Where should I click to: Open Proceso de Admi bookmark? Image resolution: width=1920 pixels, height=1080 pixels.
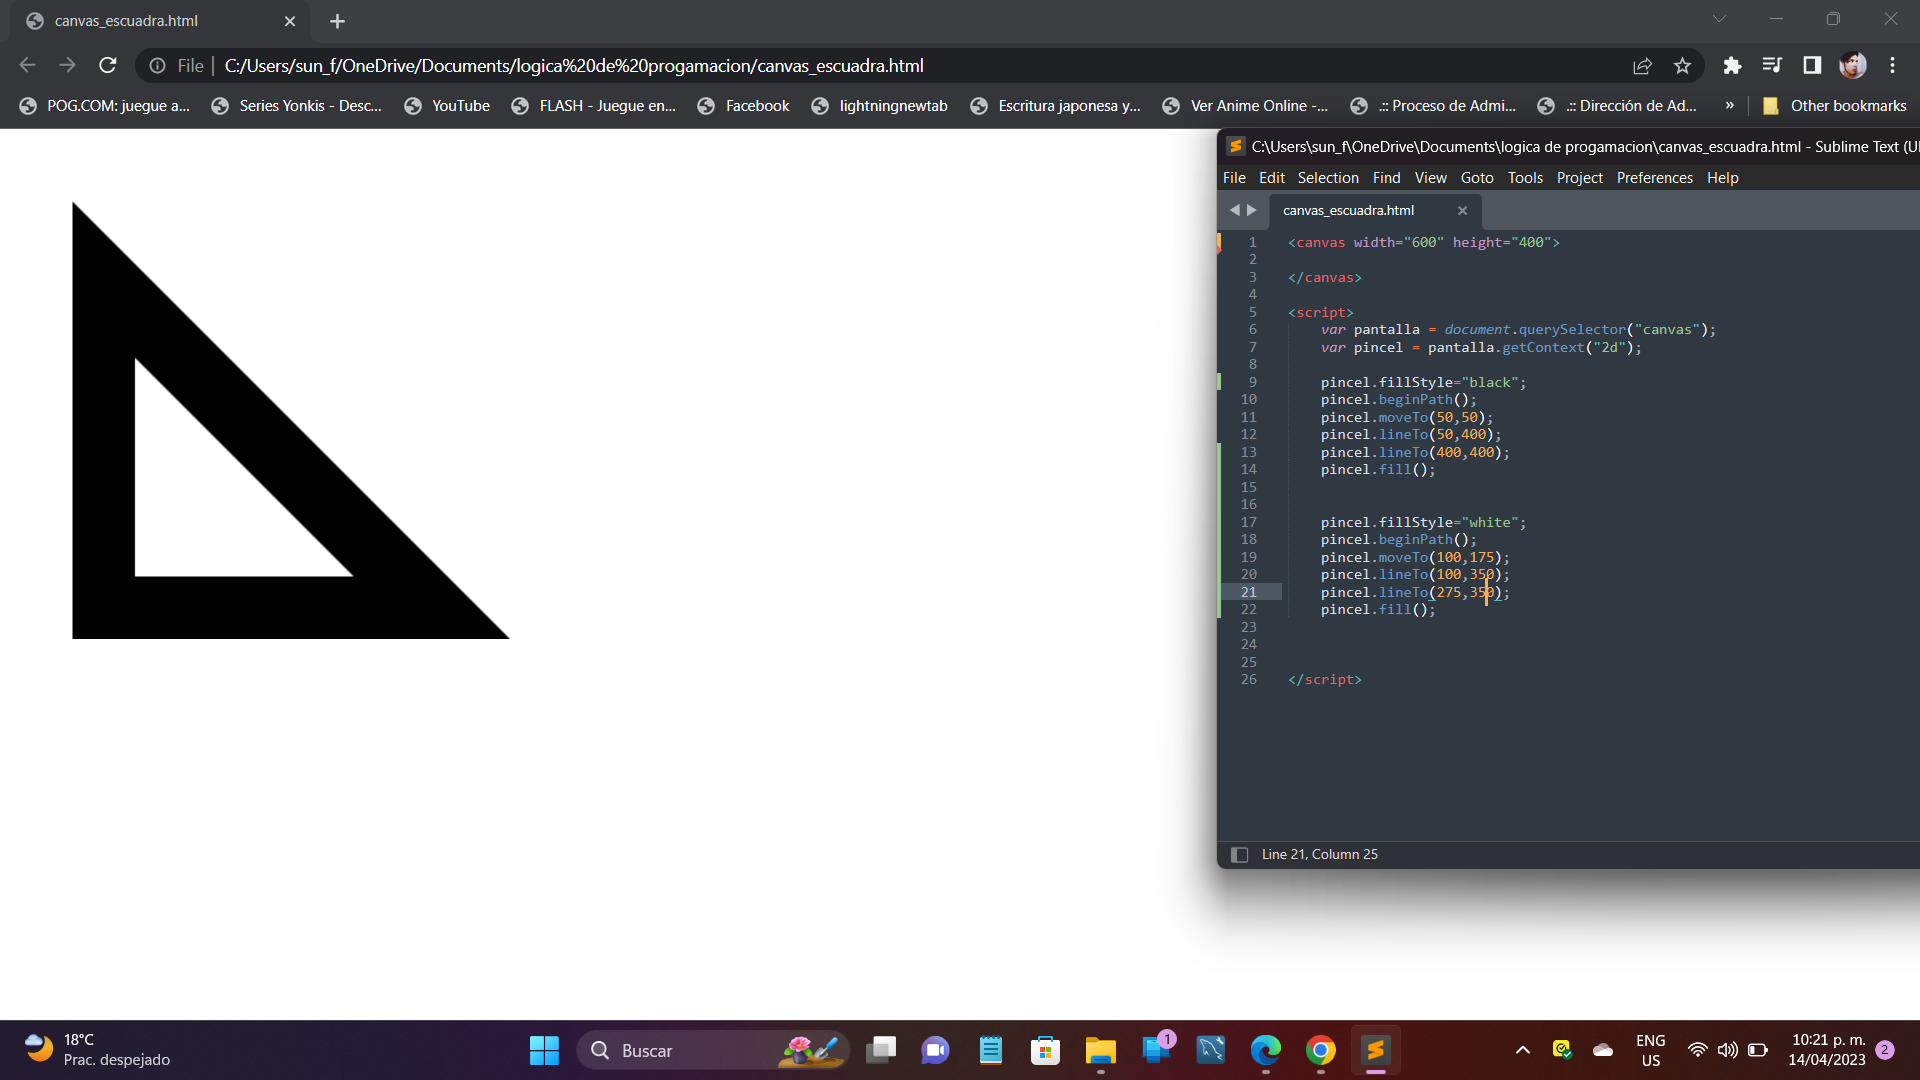point(1433,106)
